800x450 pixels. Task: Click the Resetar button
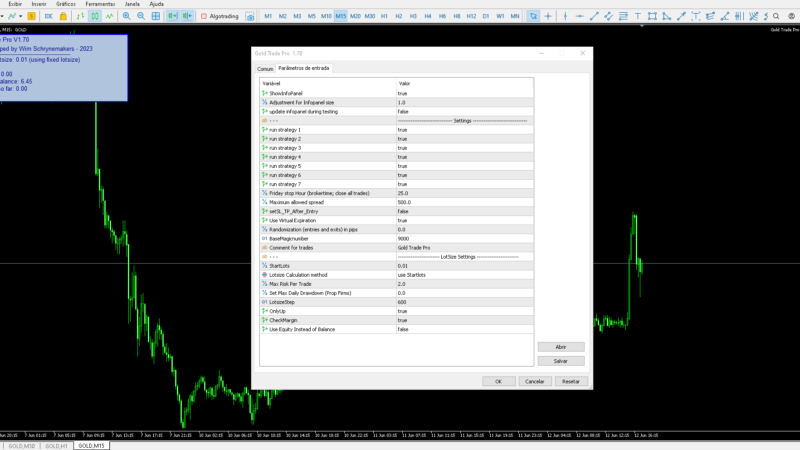571,381
